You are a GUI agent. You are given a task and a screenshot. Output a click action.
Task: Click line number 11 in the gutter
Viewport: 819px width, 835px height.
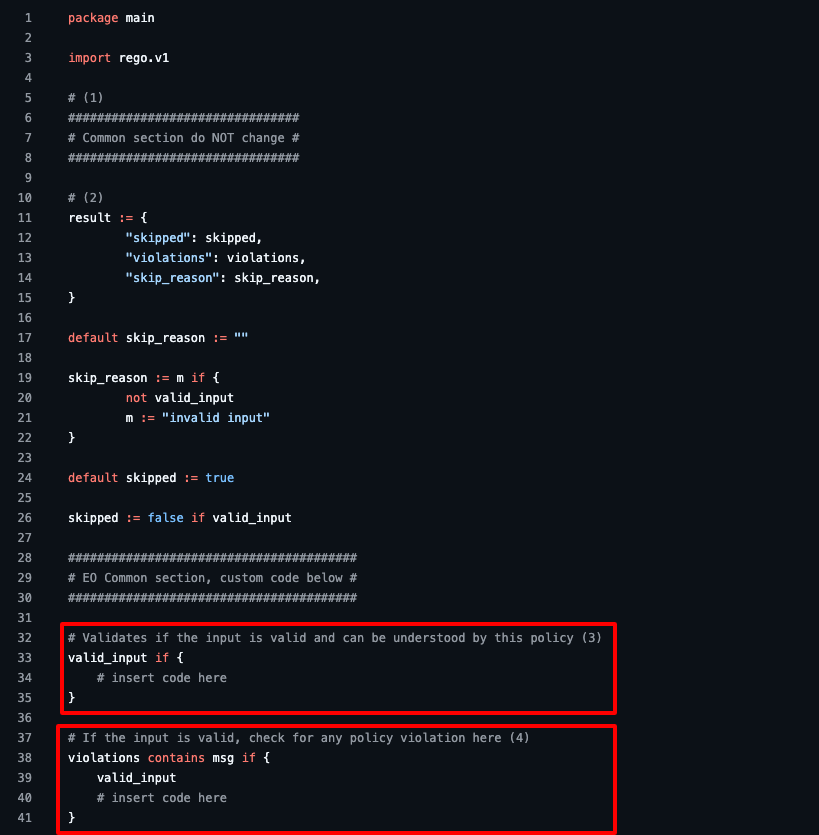coord(25,218)
